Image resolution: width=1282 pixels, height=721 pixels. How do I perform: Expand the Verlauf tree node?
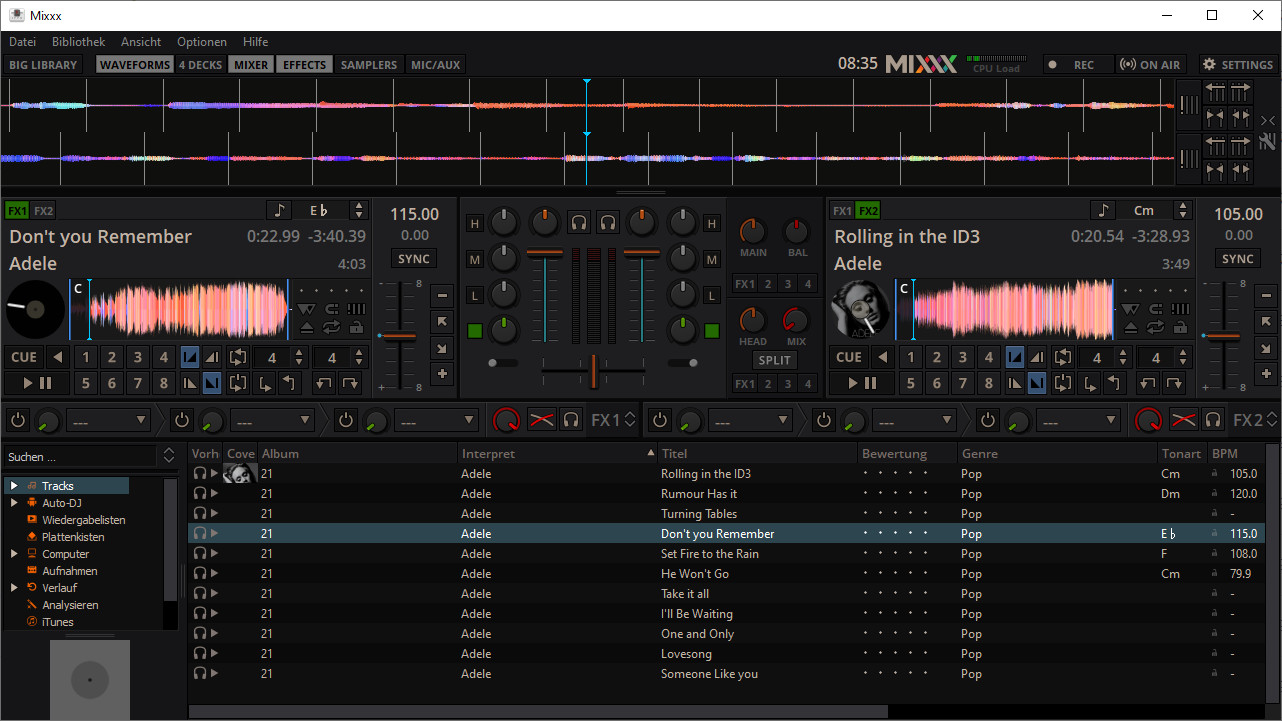[x=14, y=588]
